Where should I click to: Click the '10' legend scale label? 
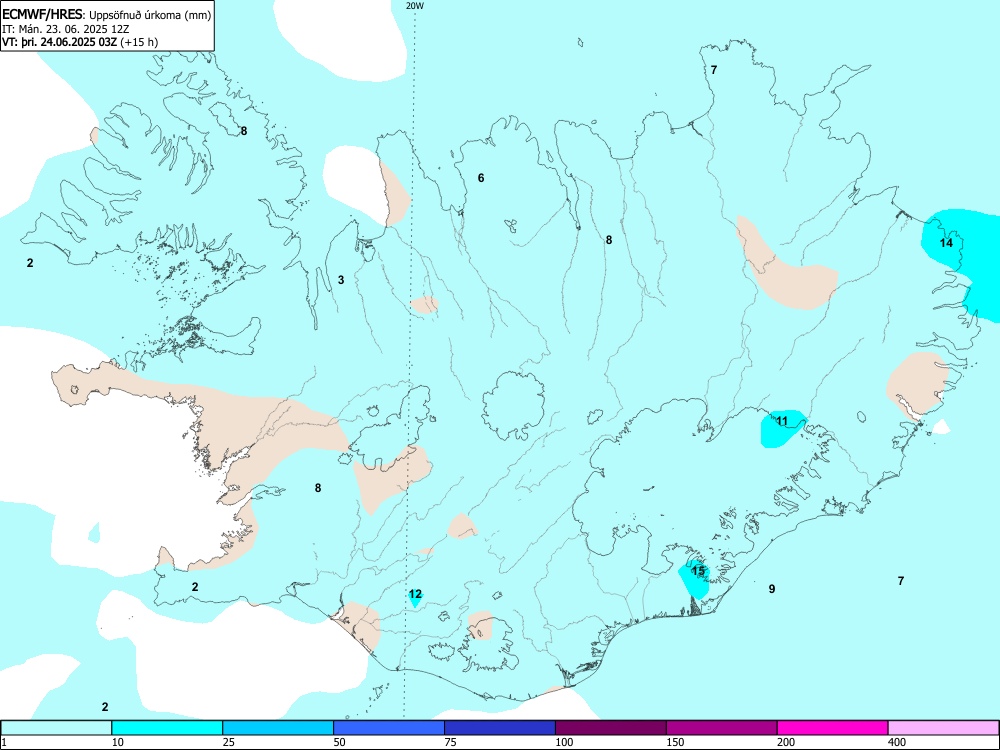coord(117,742)
